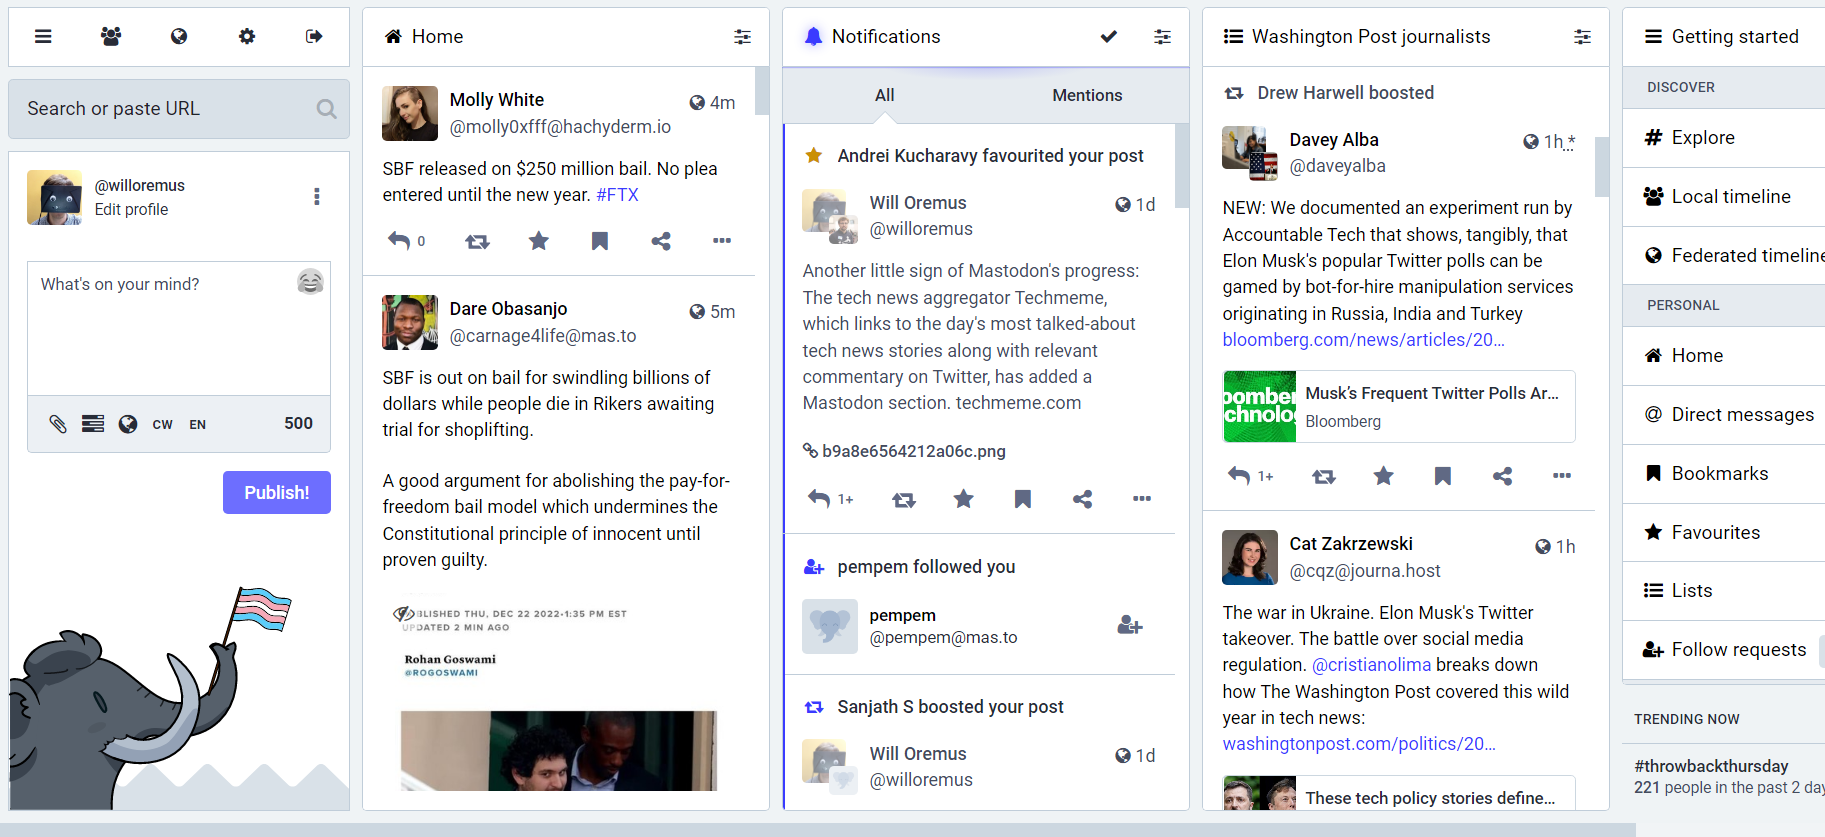Screen dimensions: 1825x837
Task: Focus the Search or paste URL field
Action: tap(165, 109)
